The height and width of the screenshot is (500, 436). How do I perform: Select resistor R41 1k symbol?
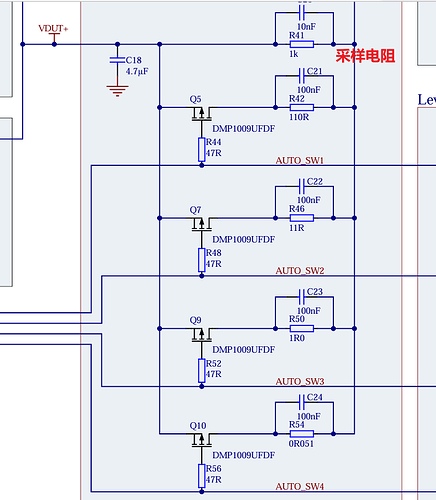click(x=302, y=44)
